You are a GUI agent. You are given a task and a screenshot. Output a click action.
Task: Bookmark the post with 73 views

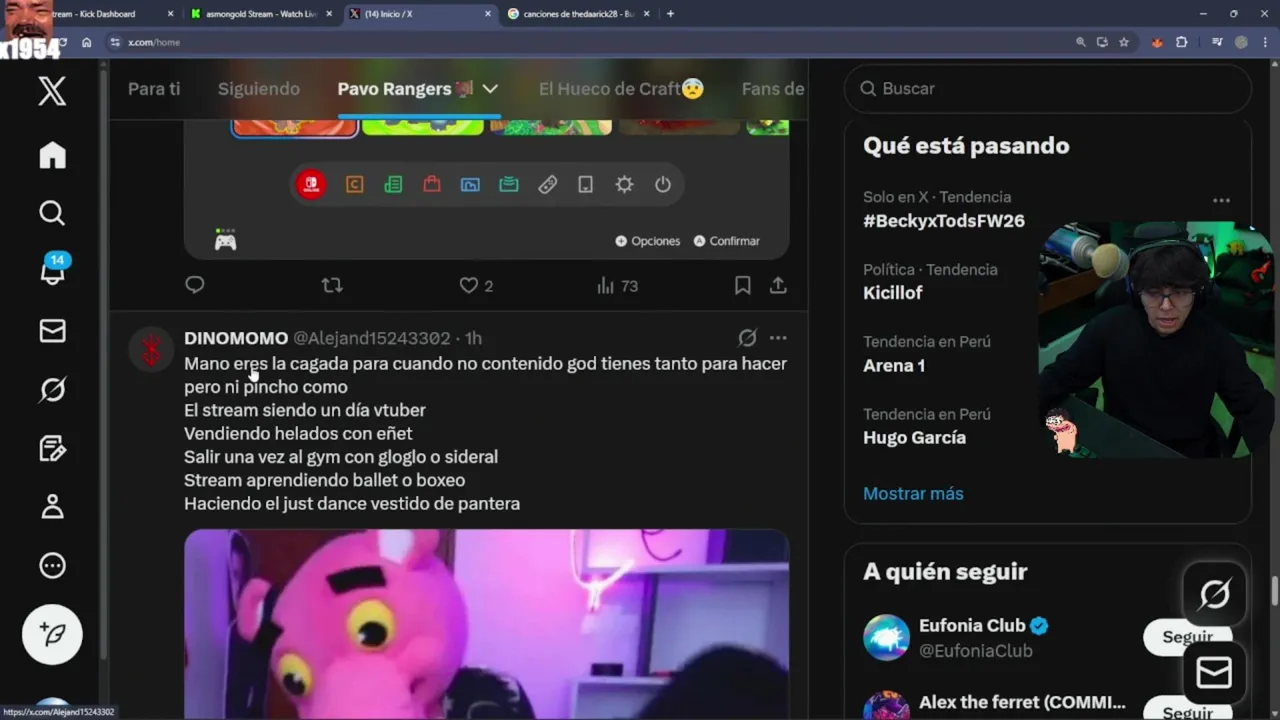pyautogui.click(x=742, y=285)
